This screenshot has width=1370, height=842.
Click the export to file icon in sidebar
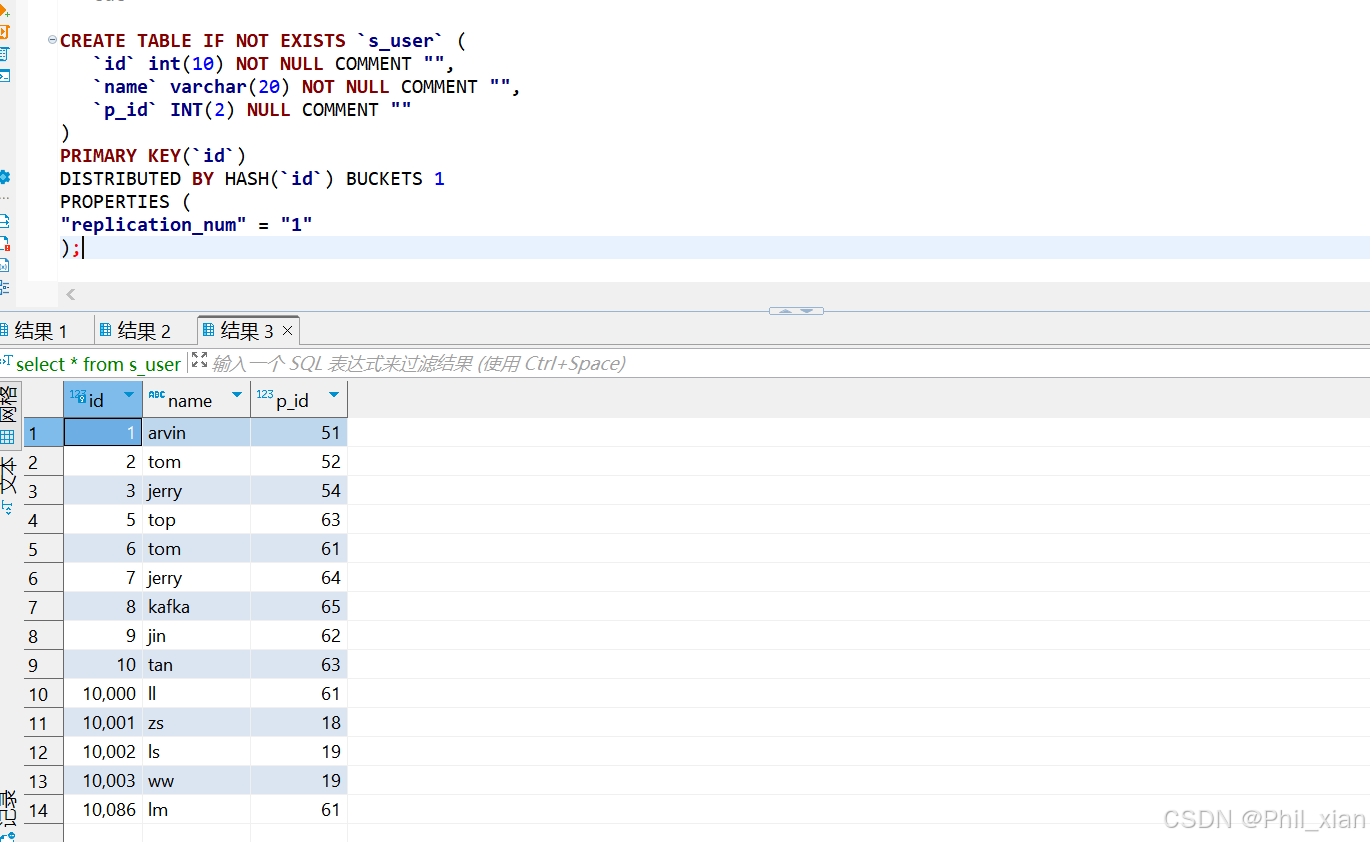click(4, 221)
